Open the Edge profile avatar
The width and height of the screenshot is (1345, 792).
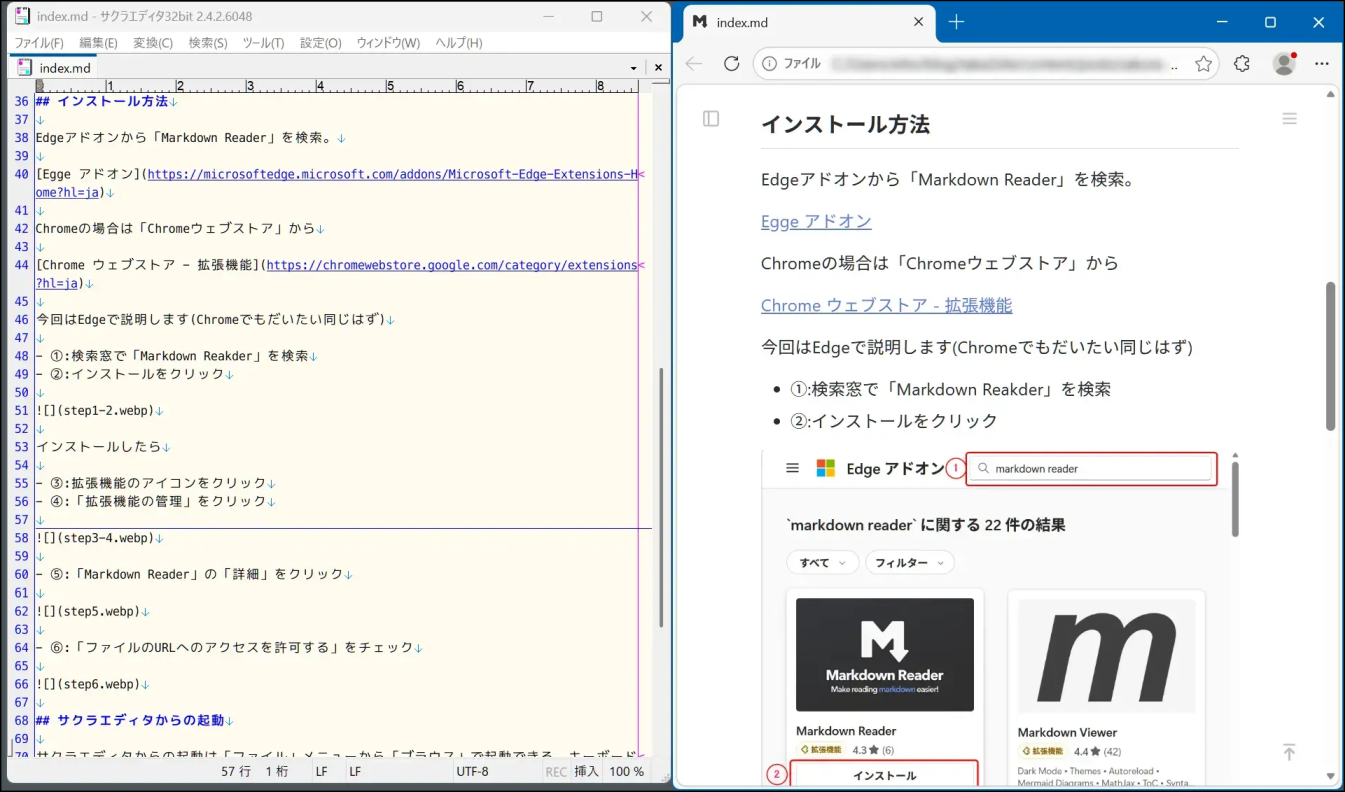[1284, 63]
